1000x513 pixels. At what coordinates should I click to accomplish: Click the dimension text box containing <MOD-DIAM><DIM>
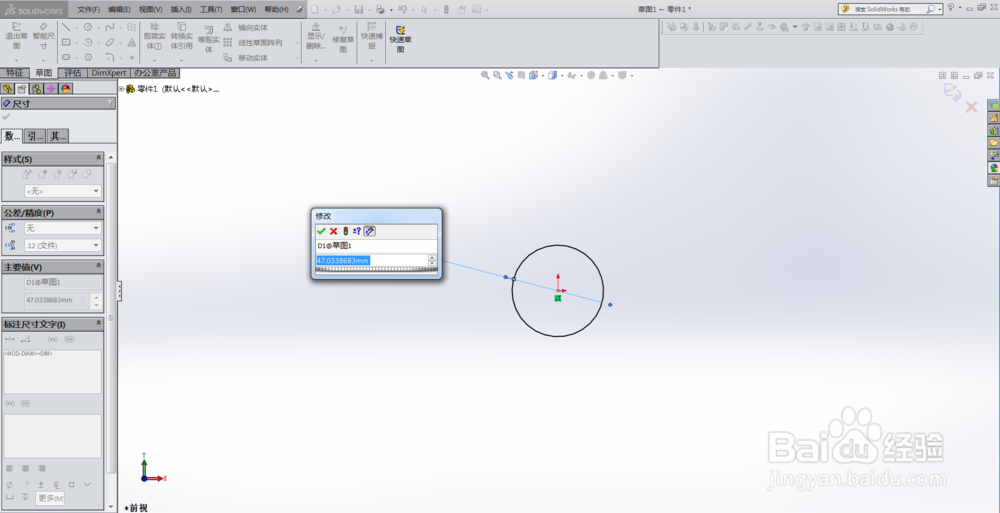click(x=52, y=371)
